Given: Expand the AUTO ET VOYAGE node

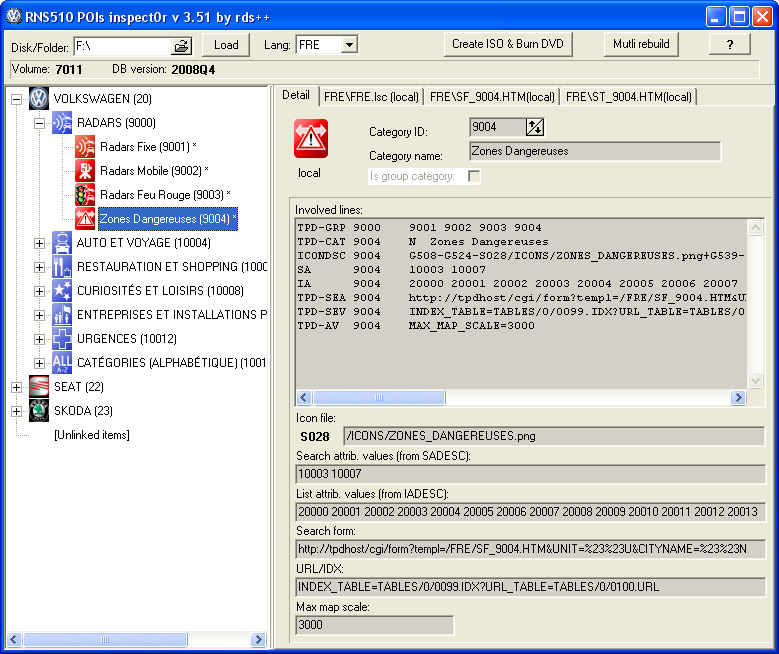Looking at the screenshot, I should click(x=40, y=243).
